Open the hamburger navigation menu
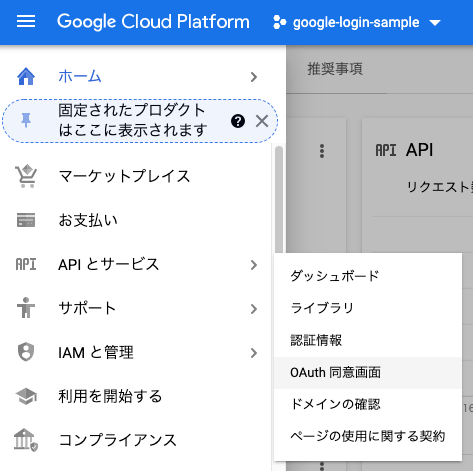 (x=26, y=22)
